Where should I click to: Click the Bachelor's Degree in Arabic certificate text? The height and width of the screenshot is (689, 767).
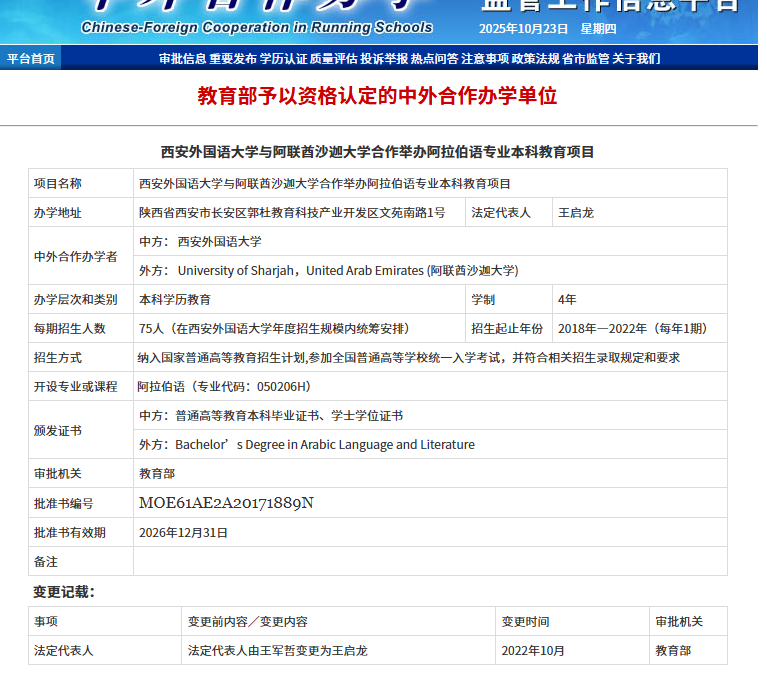pos(324,444)
